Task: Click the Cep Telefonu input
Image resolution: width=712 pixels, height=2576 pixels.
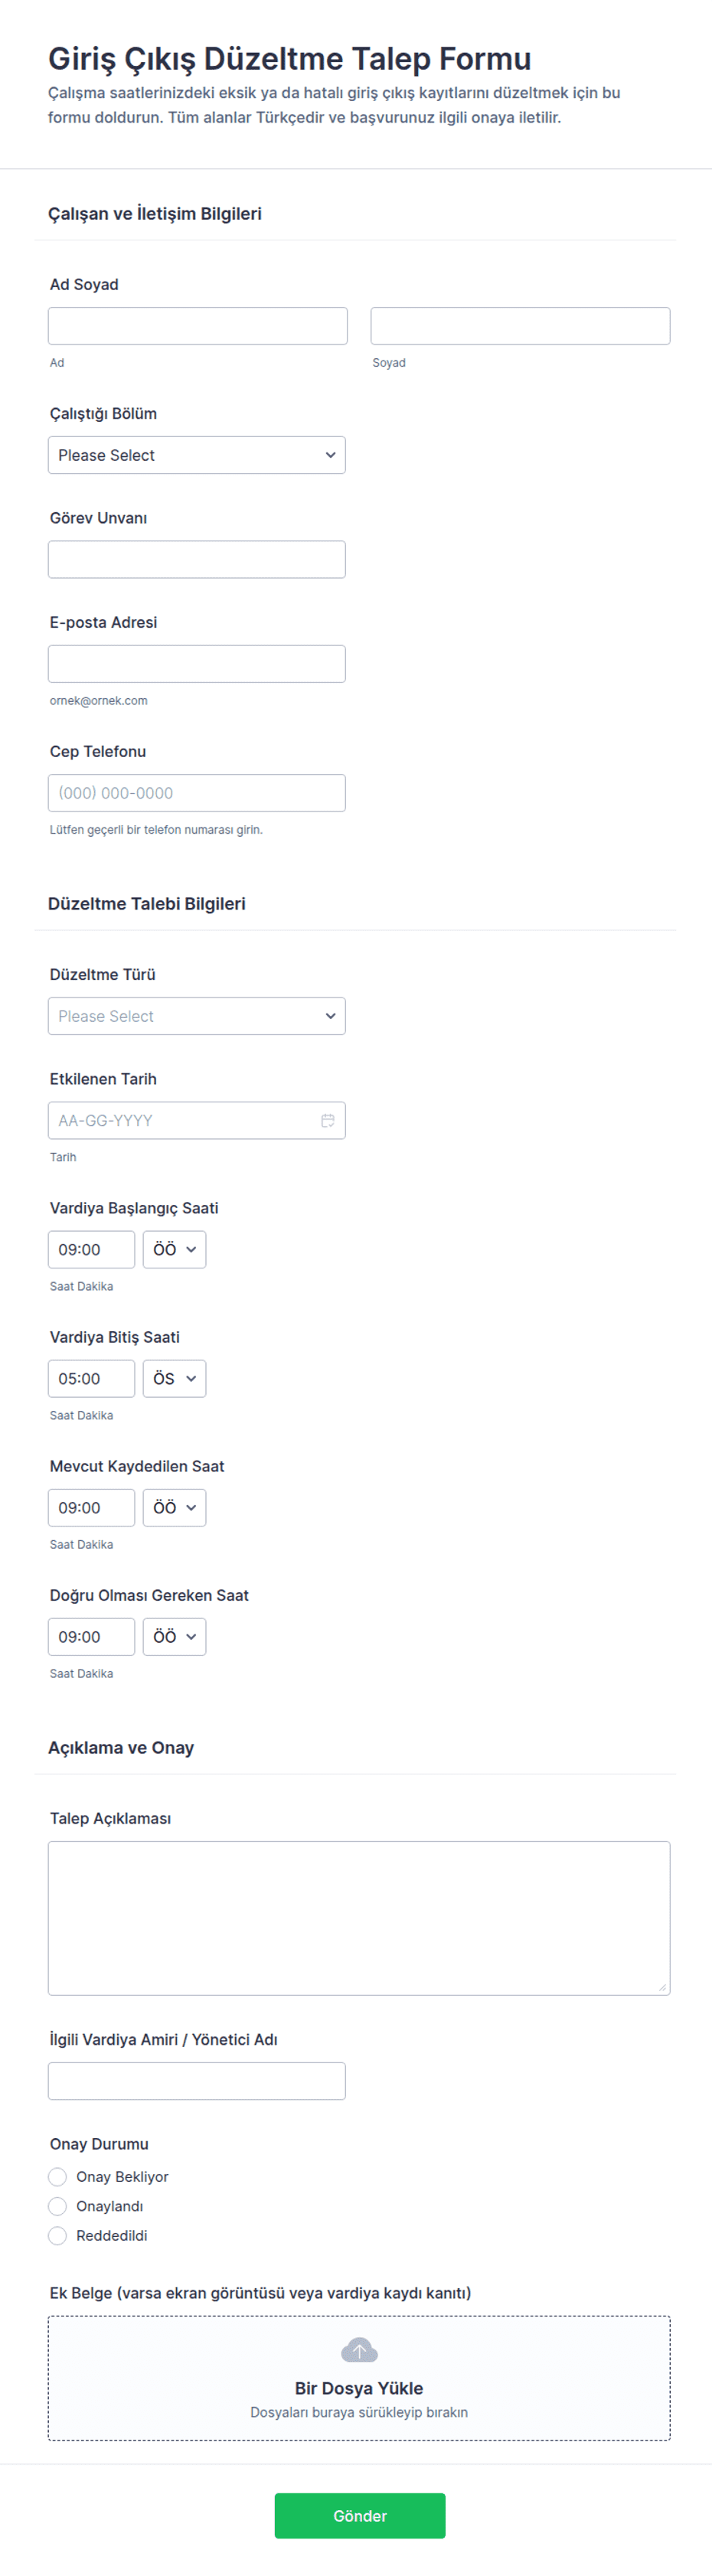Action: 196,793
